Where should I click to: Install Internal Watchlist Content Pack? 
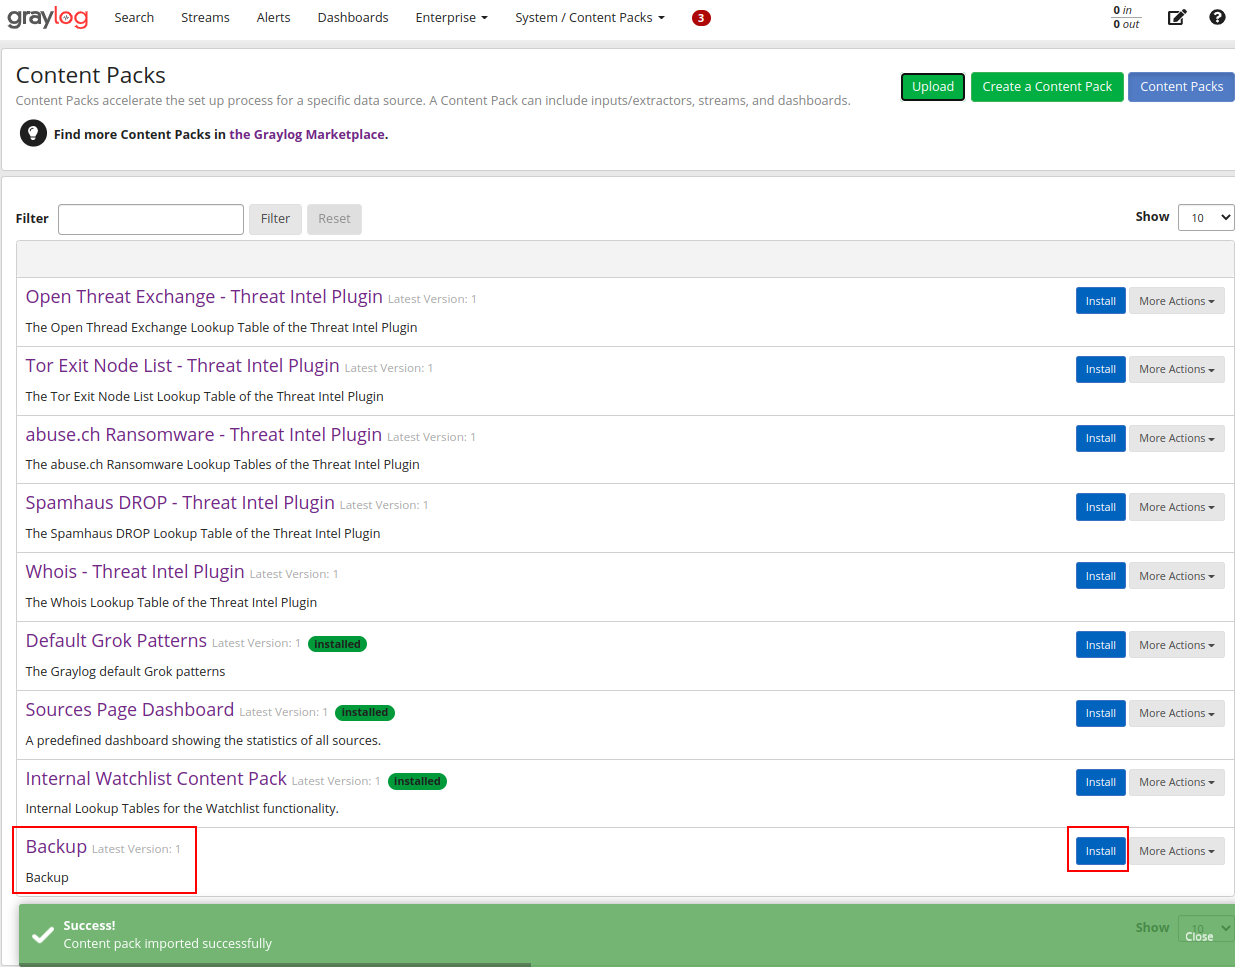pyautogui.click(x=1101, y=782)
